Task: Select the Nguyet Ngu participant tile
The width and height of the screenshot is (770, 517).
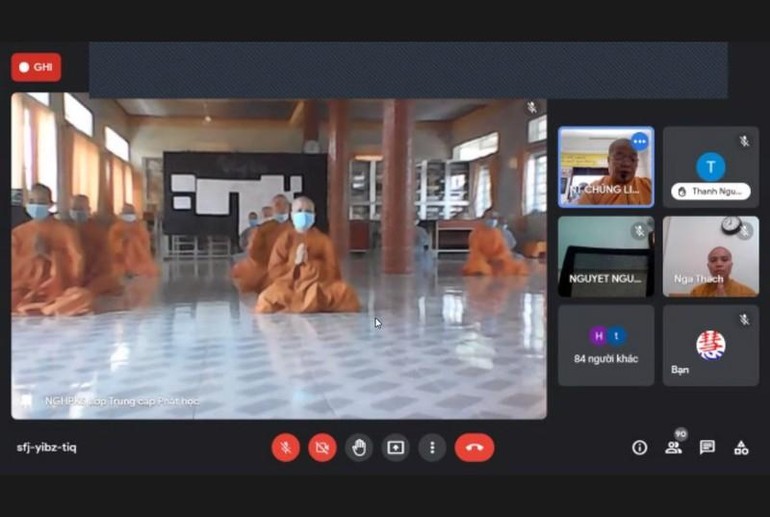Action: [x=606, y=256]
